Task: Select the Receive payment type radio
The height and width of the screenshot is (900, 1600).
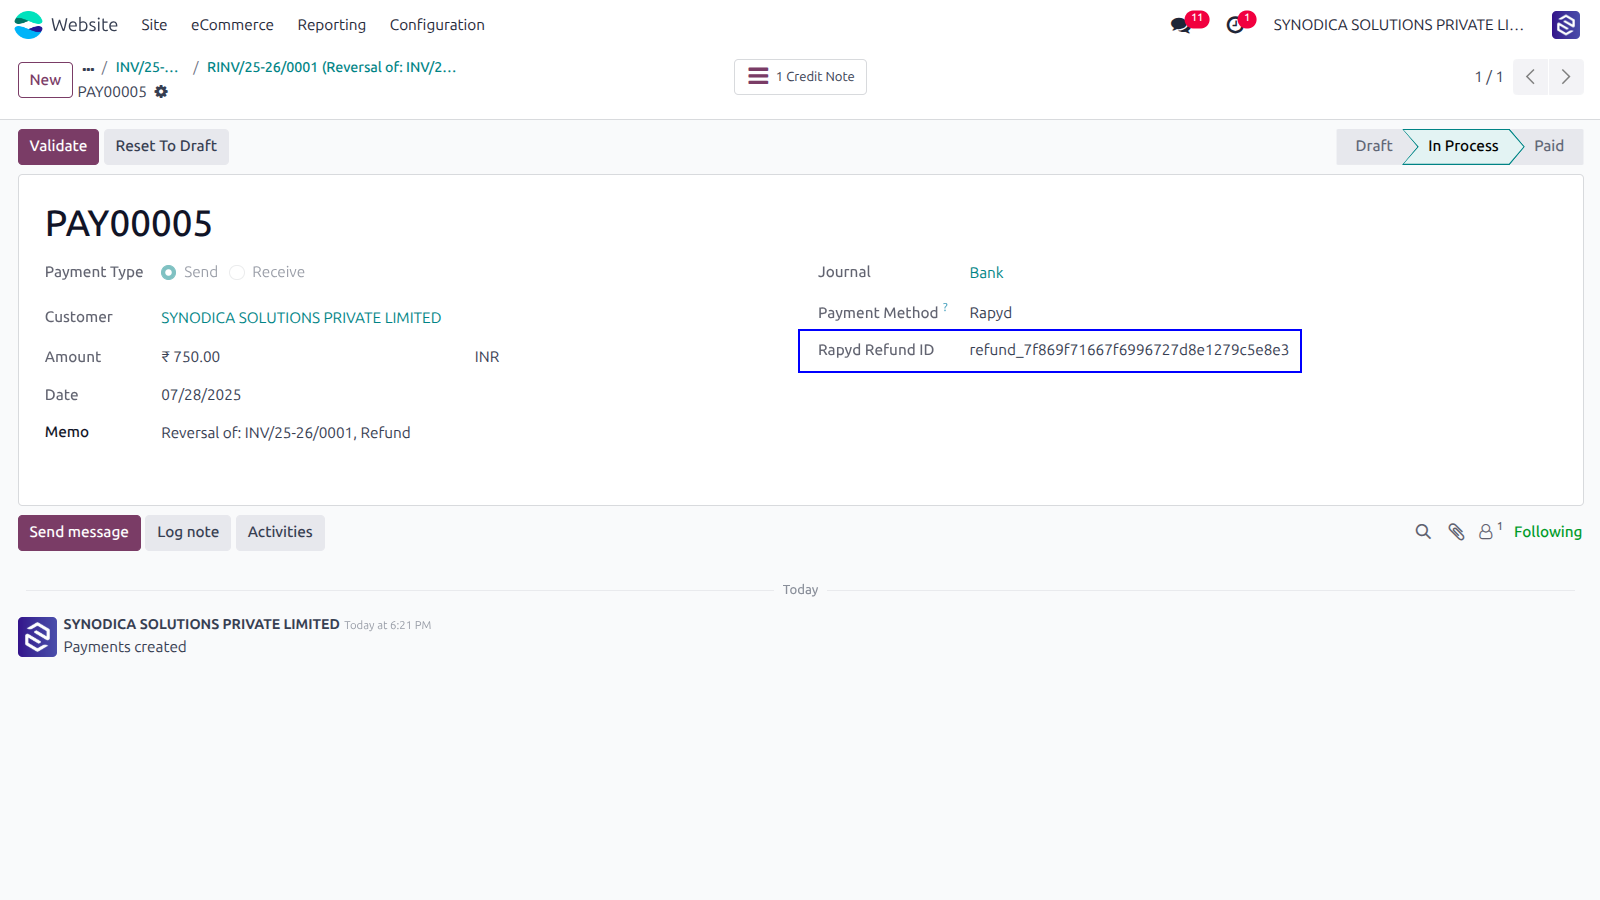Action: 237,273
